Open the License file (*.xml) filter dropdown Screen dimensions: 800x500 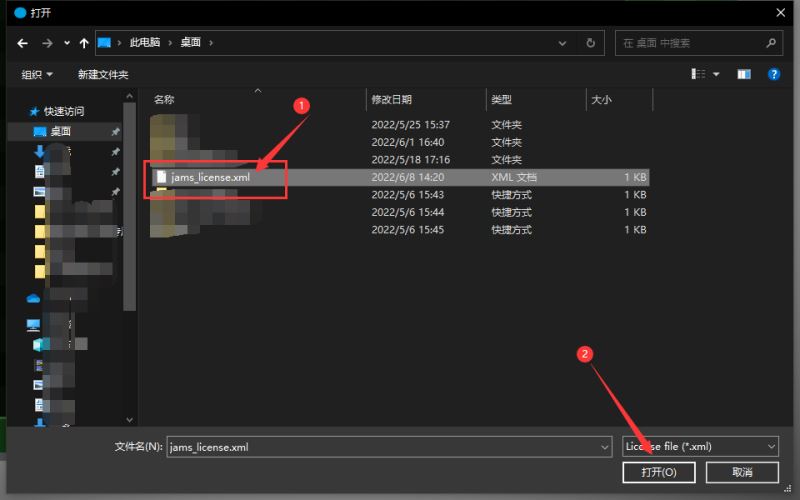(x=700, y=446)
